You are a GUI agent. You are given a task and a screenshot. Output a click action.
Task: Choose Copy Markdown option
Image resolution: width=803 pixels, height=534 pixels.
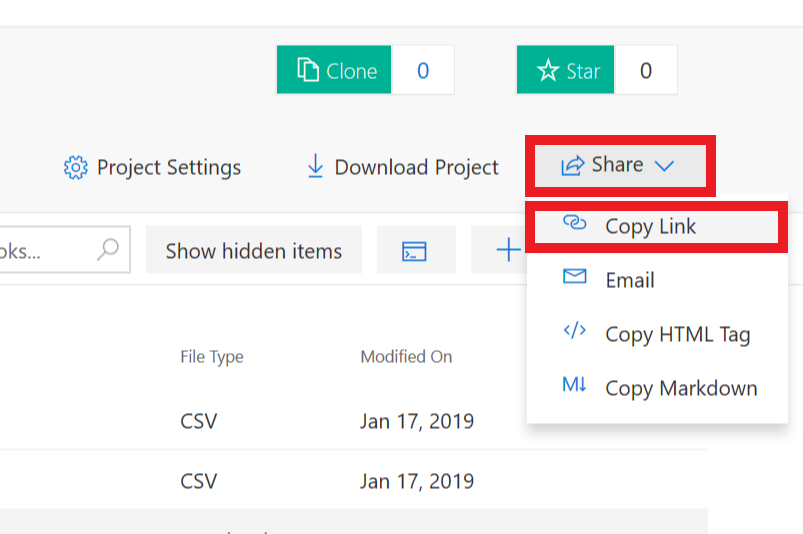657,388
